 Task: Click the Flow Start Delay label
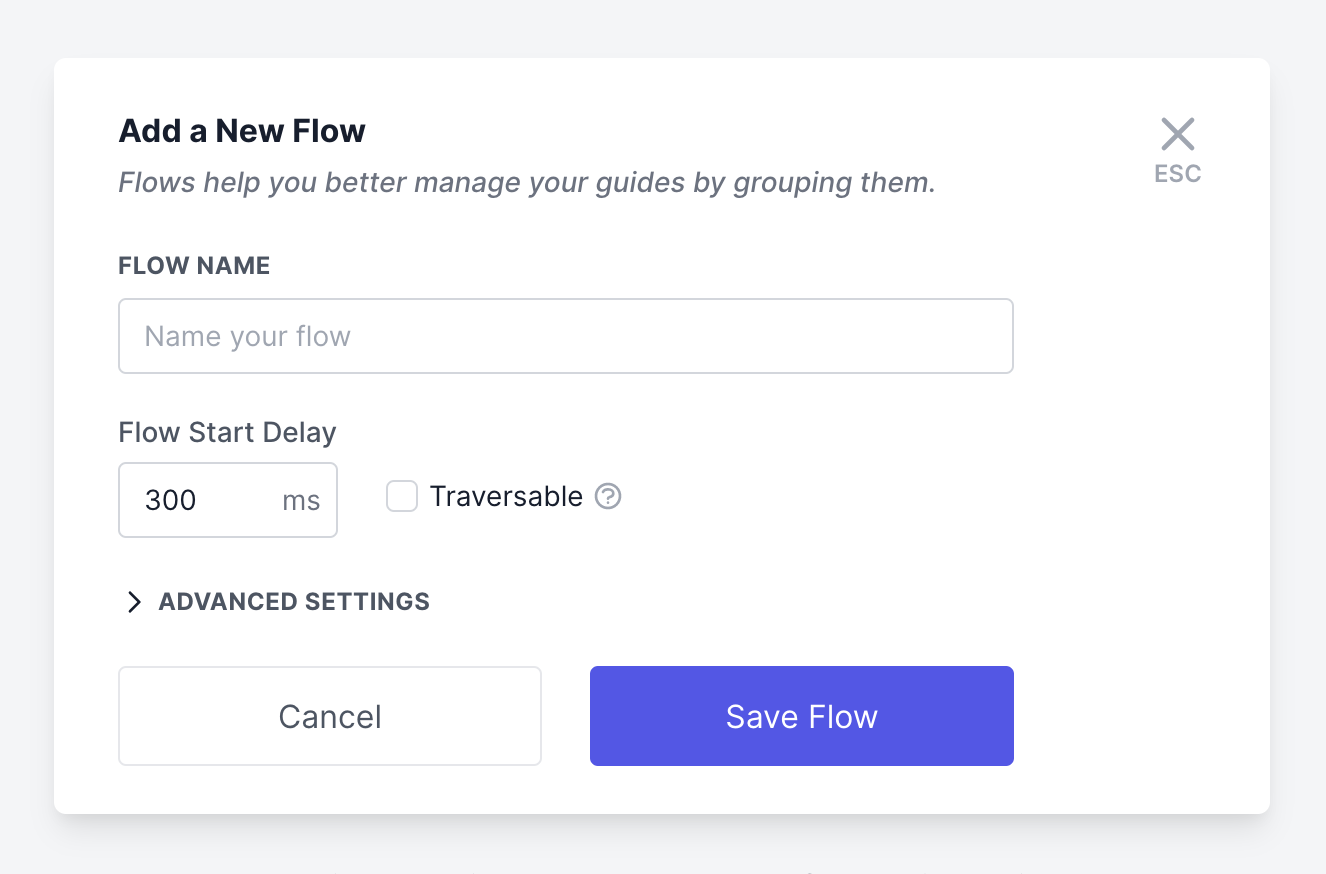tap(228, 432)
